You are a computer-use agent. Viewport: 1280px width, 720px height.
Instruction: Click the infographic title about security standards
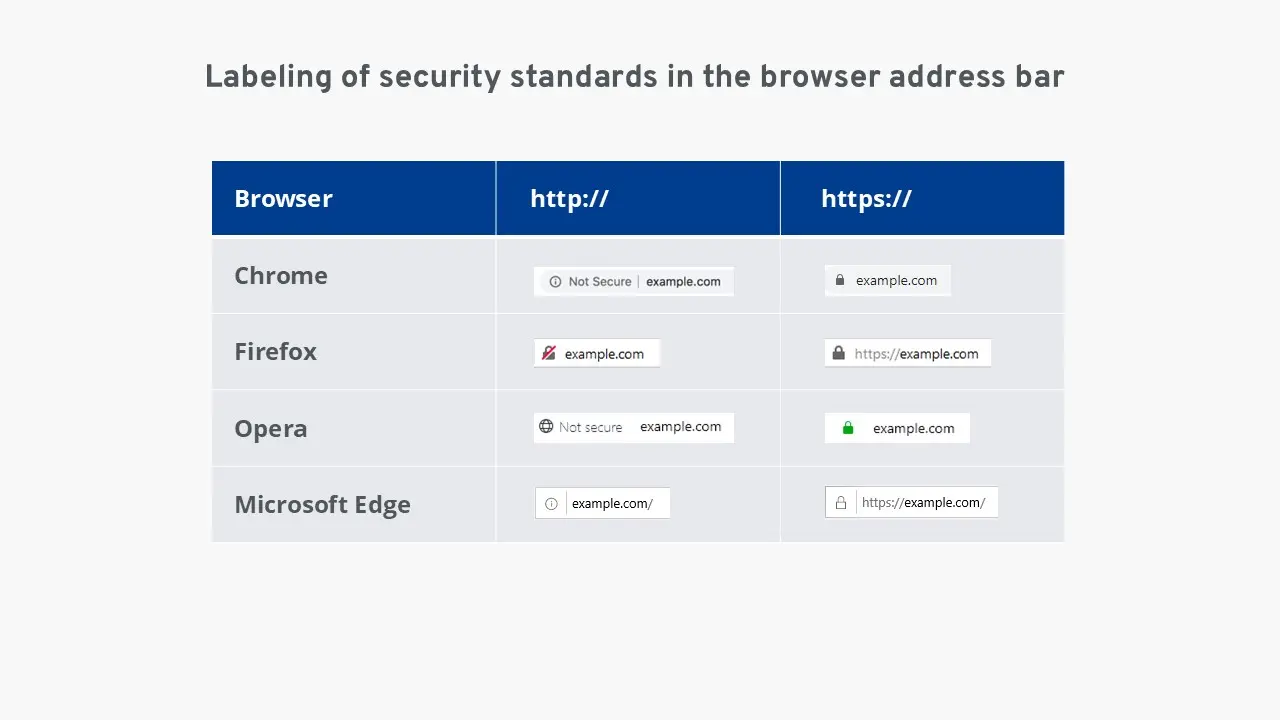(x=634, y=76)
